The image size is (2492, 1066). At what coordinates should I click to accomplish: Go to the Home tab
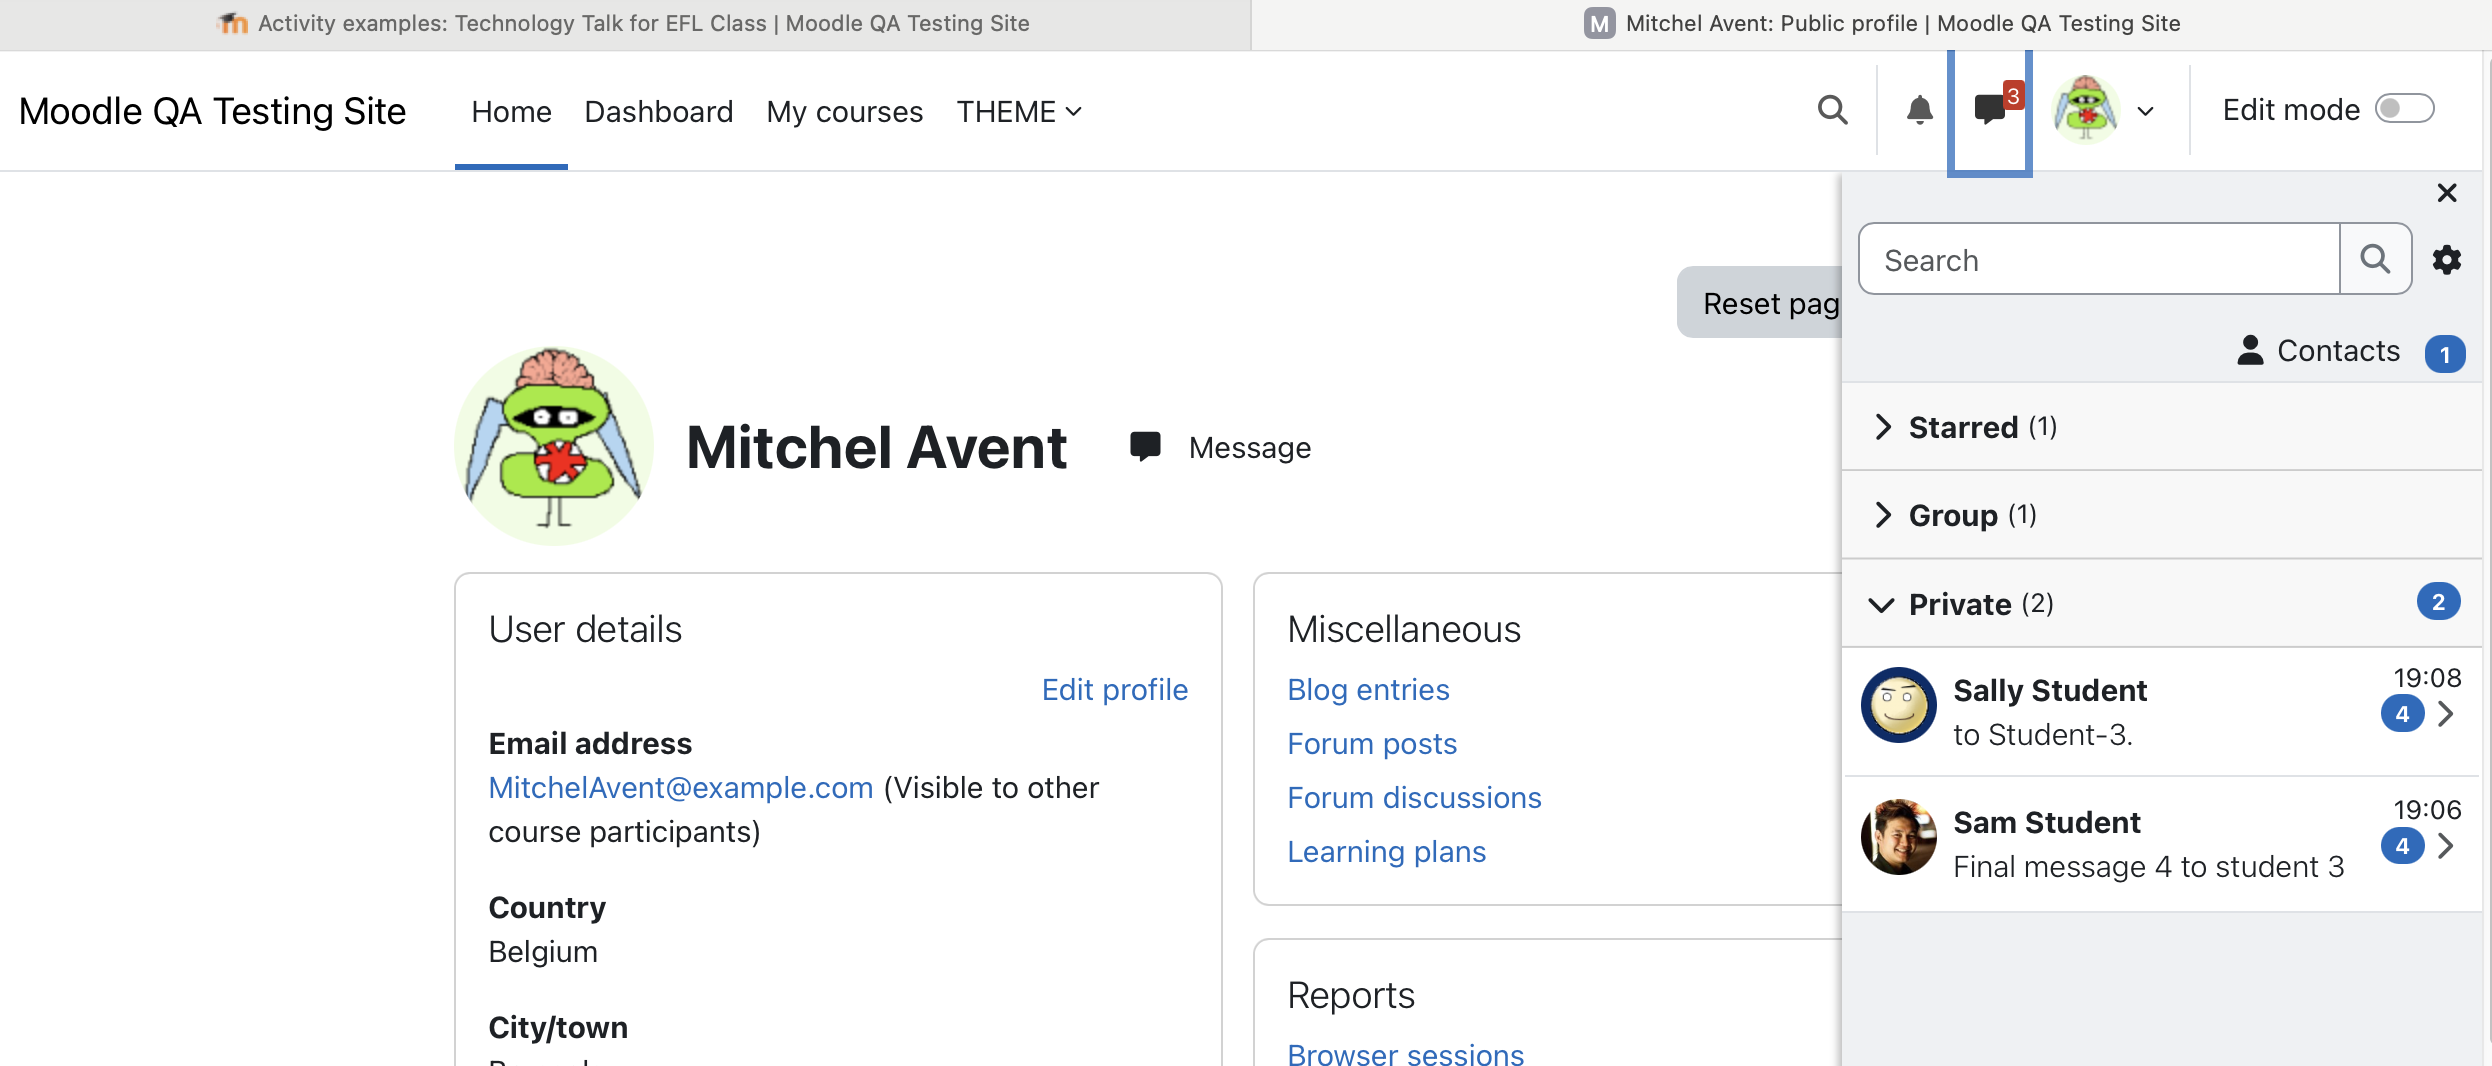511,111
